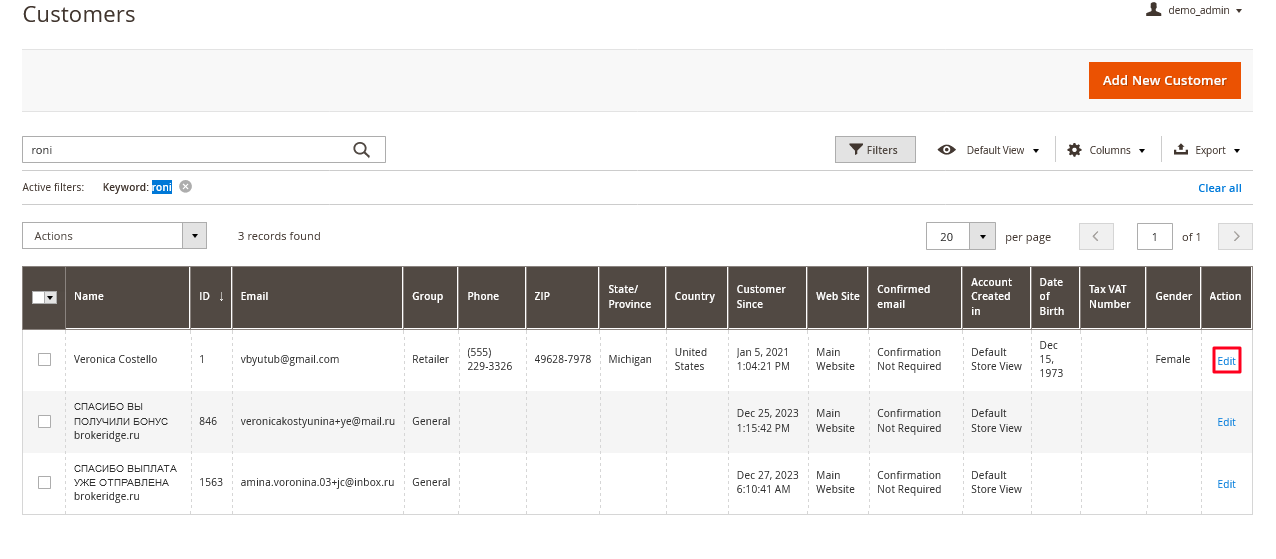
Task: Go to previous page arrow
Action: coord(1096,236)
